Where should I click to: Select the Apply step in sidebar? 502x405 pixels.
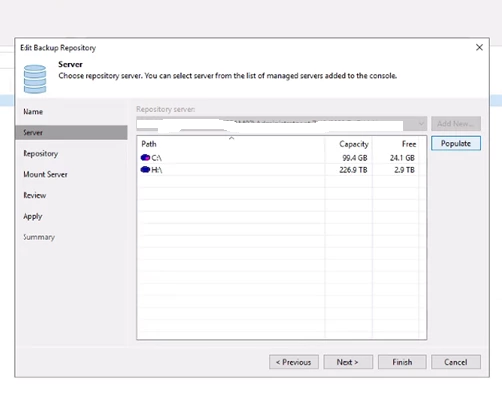(x=33, y=217)
